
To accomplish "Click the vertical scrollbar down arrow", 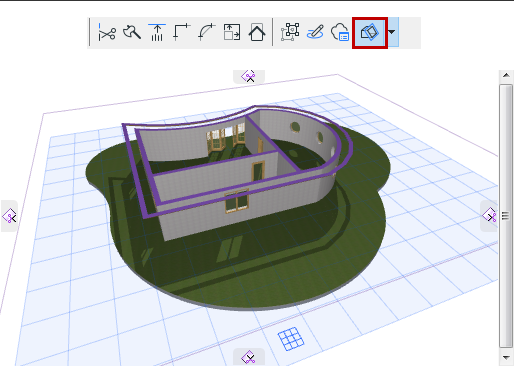I will point(506,357).
